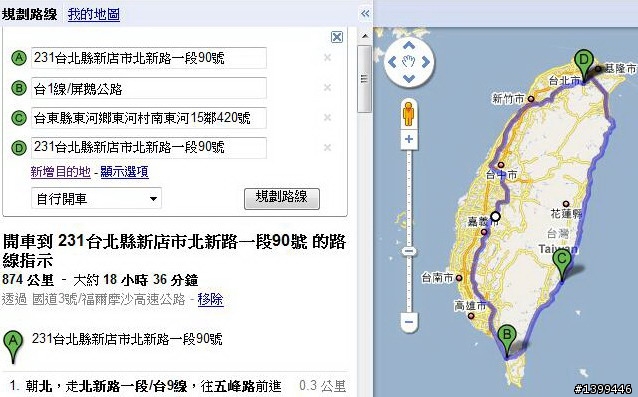Viewport: 638px width, 397px height.
Task: Close the directions form with X box icon
Action: (x=337, y=37)
